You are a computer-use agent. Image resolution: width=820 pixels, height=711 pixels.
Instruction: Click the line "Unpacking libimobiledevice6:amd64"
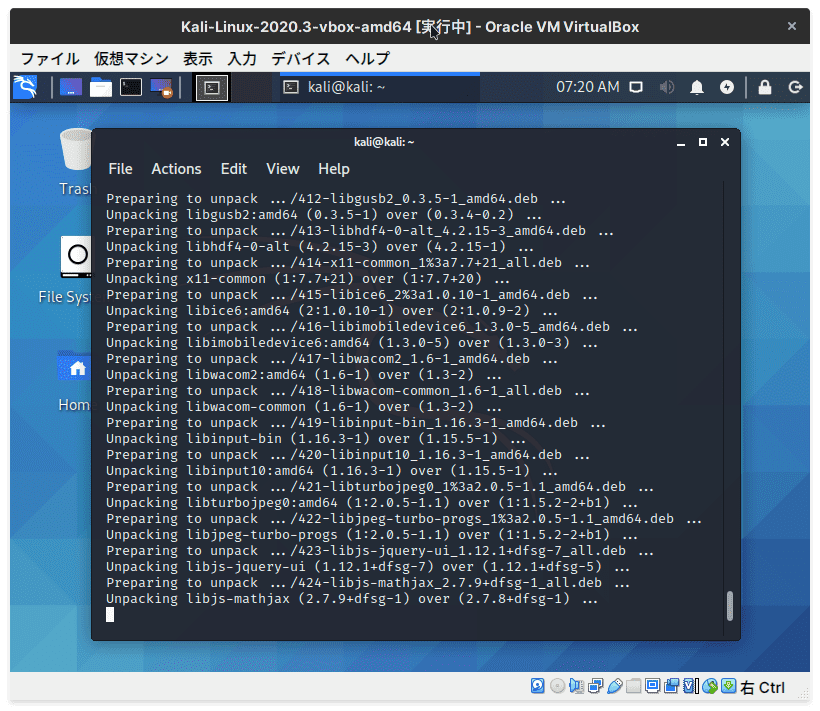pos(351,343)
